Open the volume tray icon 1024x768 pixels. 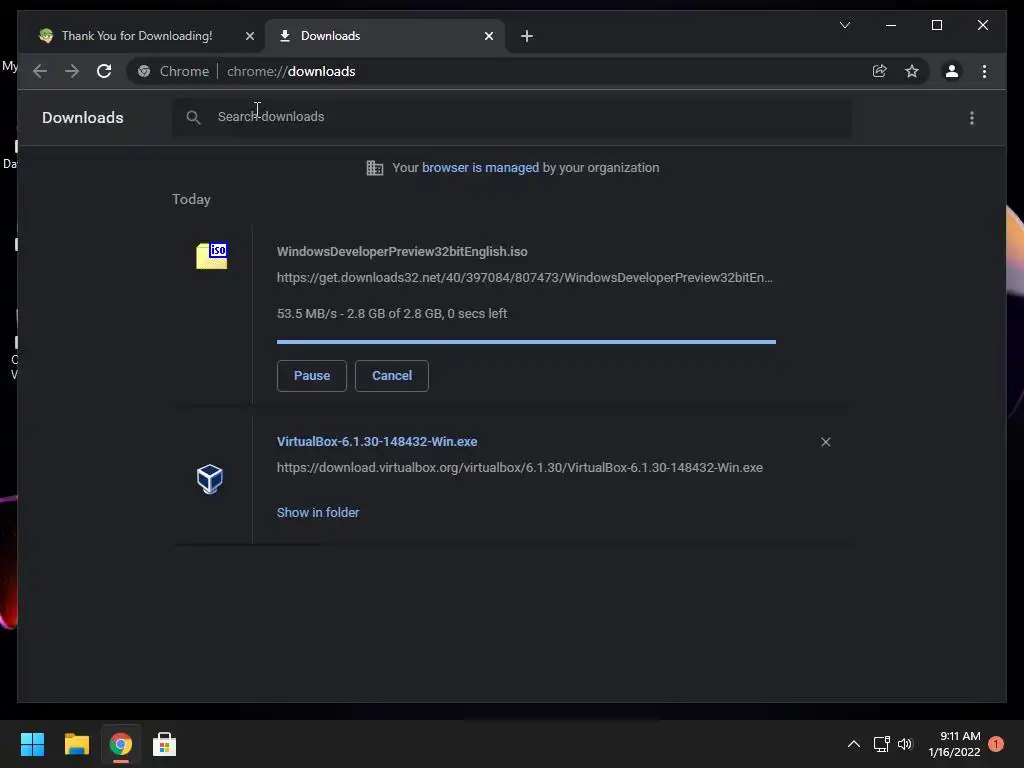pos(904,744)
